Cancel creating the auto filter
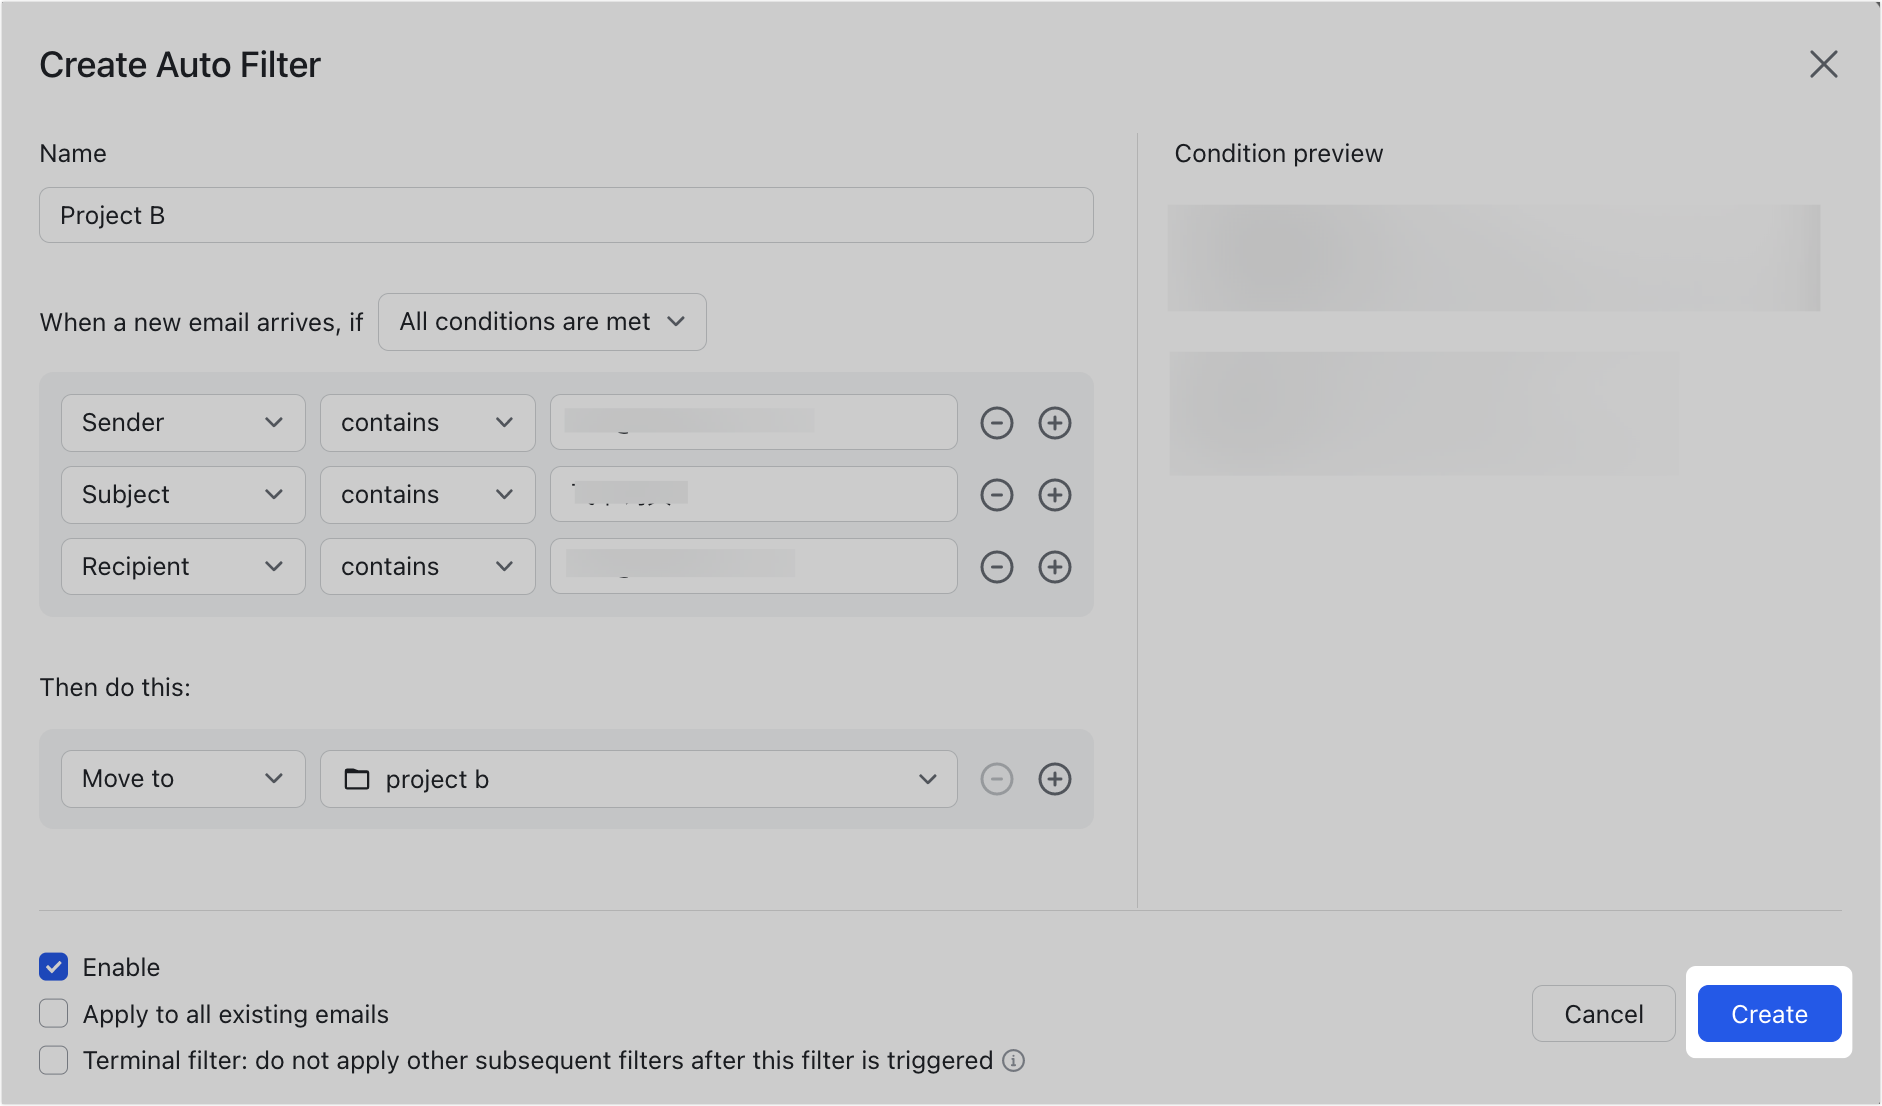 click(1603, 1013)
